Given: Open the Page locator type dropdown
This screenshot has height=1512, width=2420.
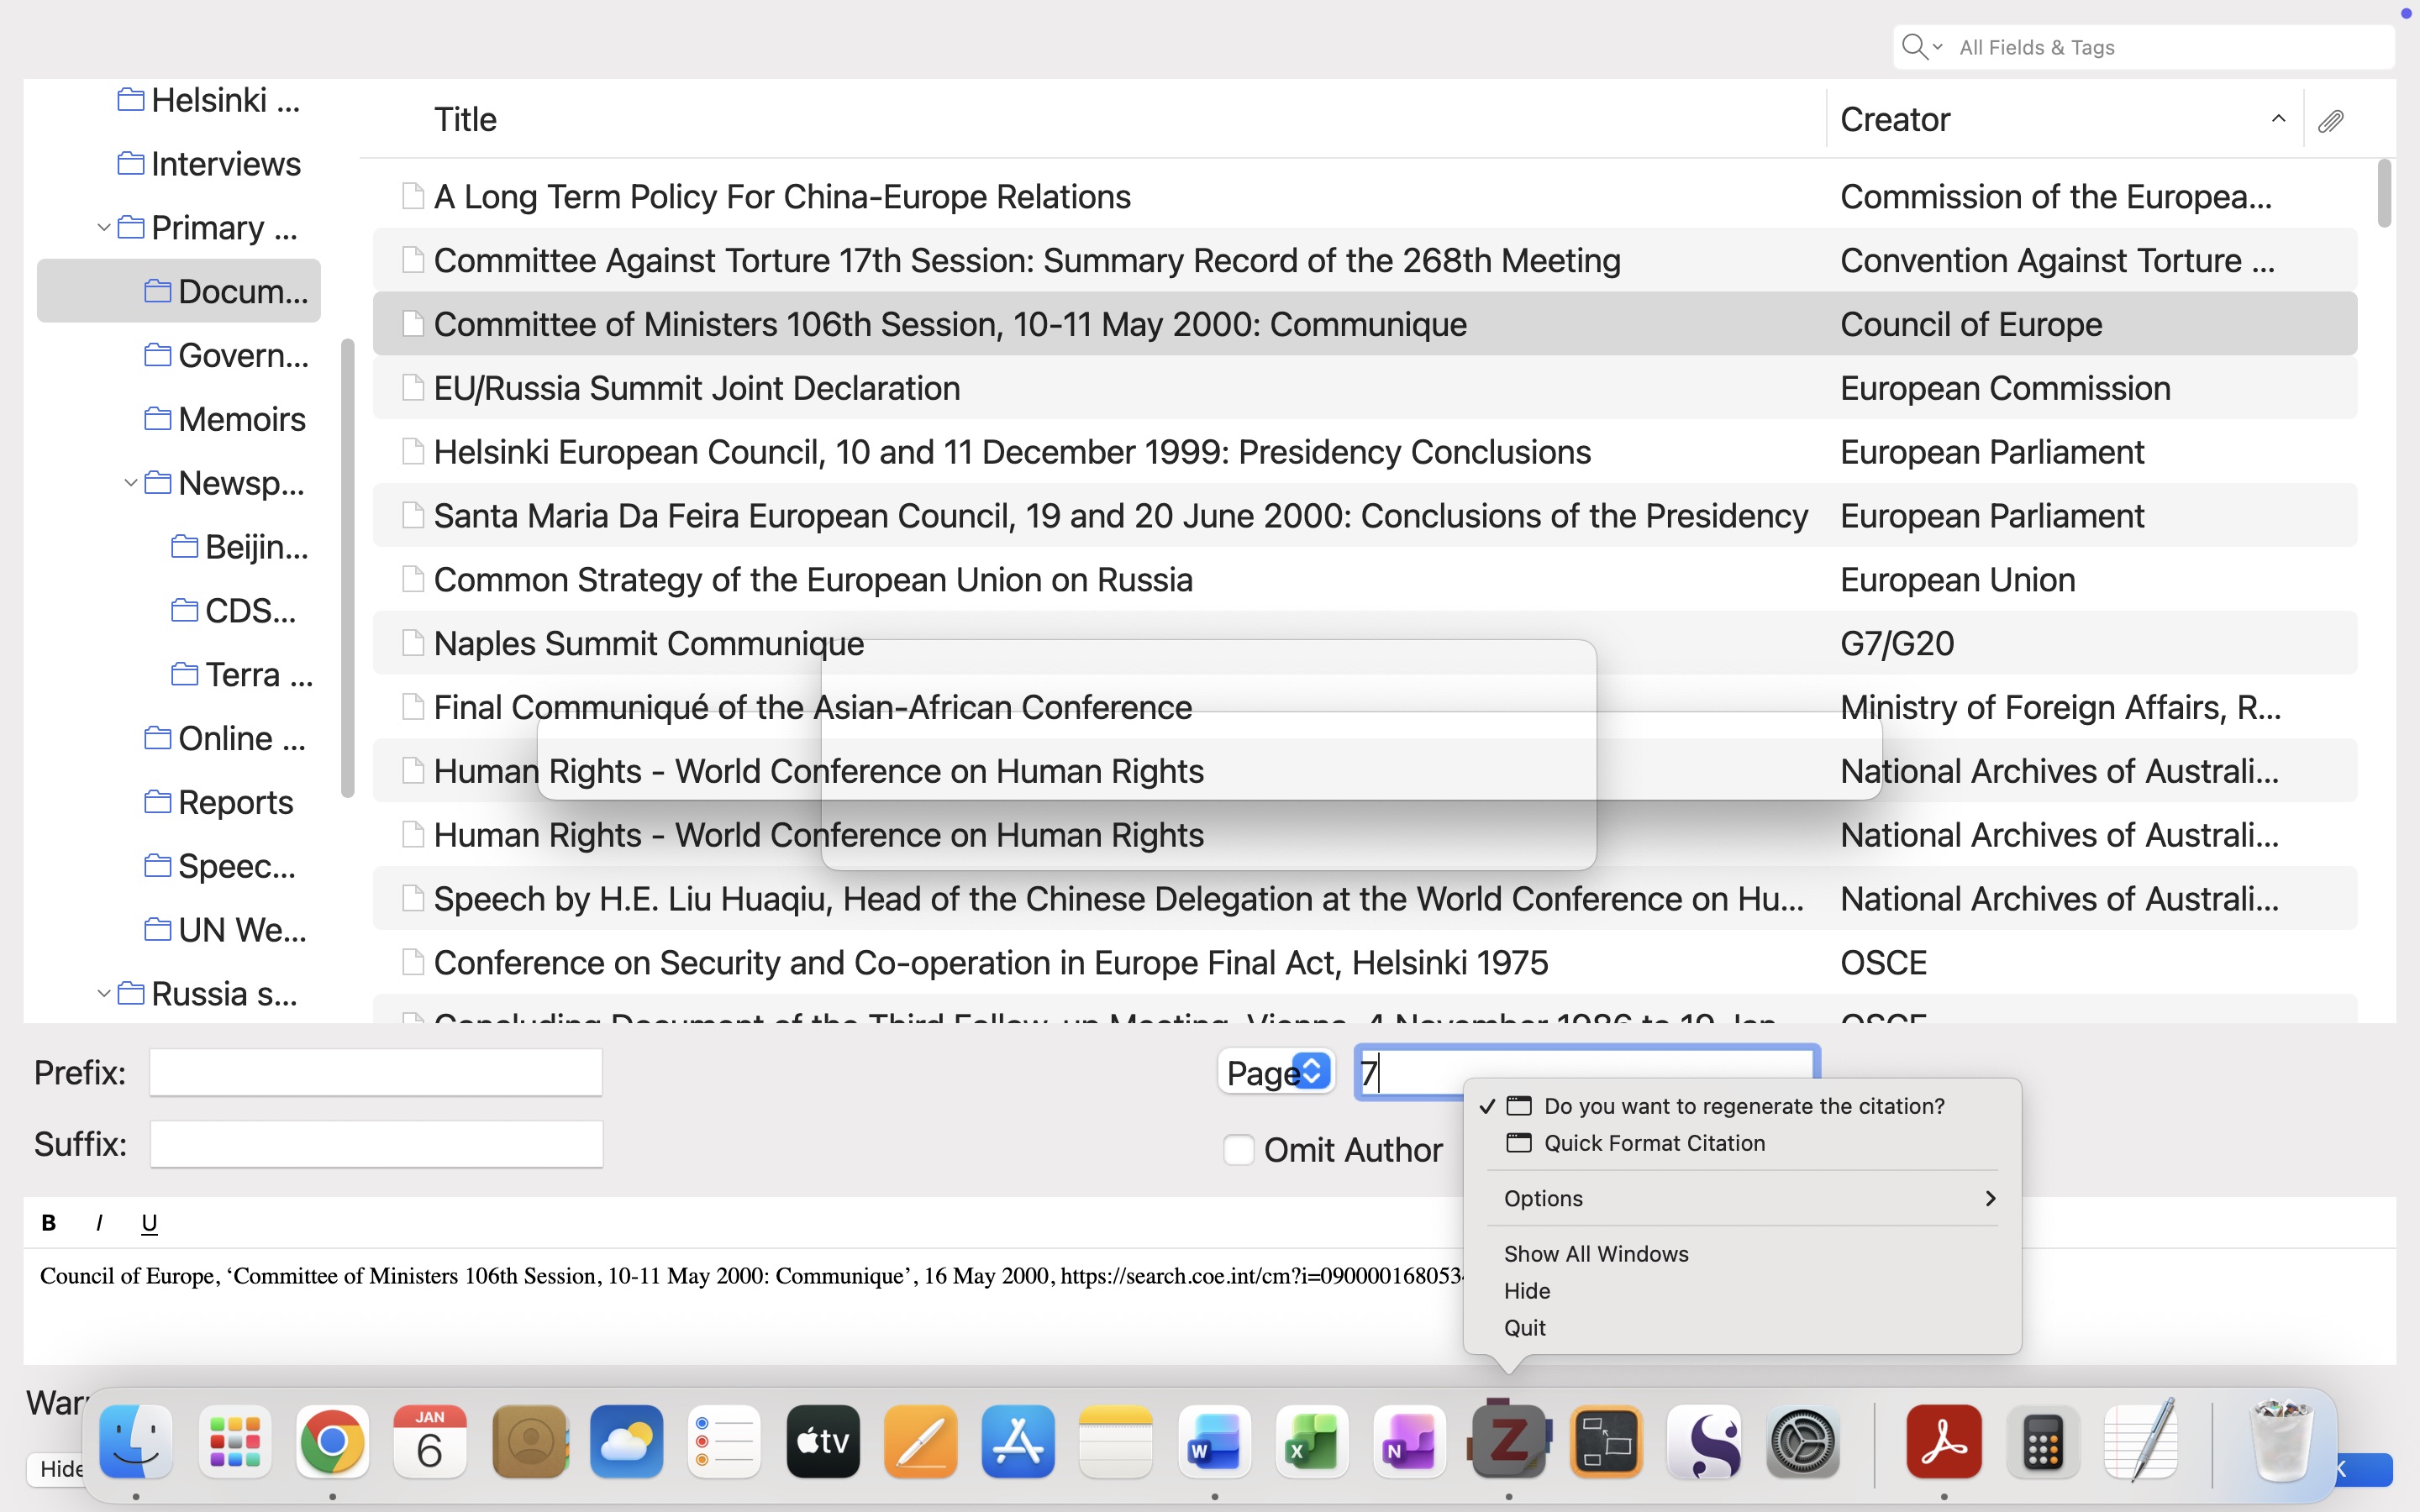Looking at the screenshot, I should tap(1277, 1072).
